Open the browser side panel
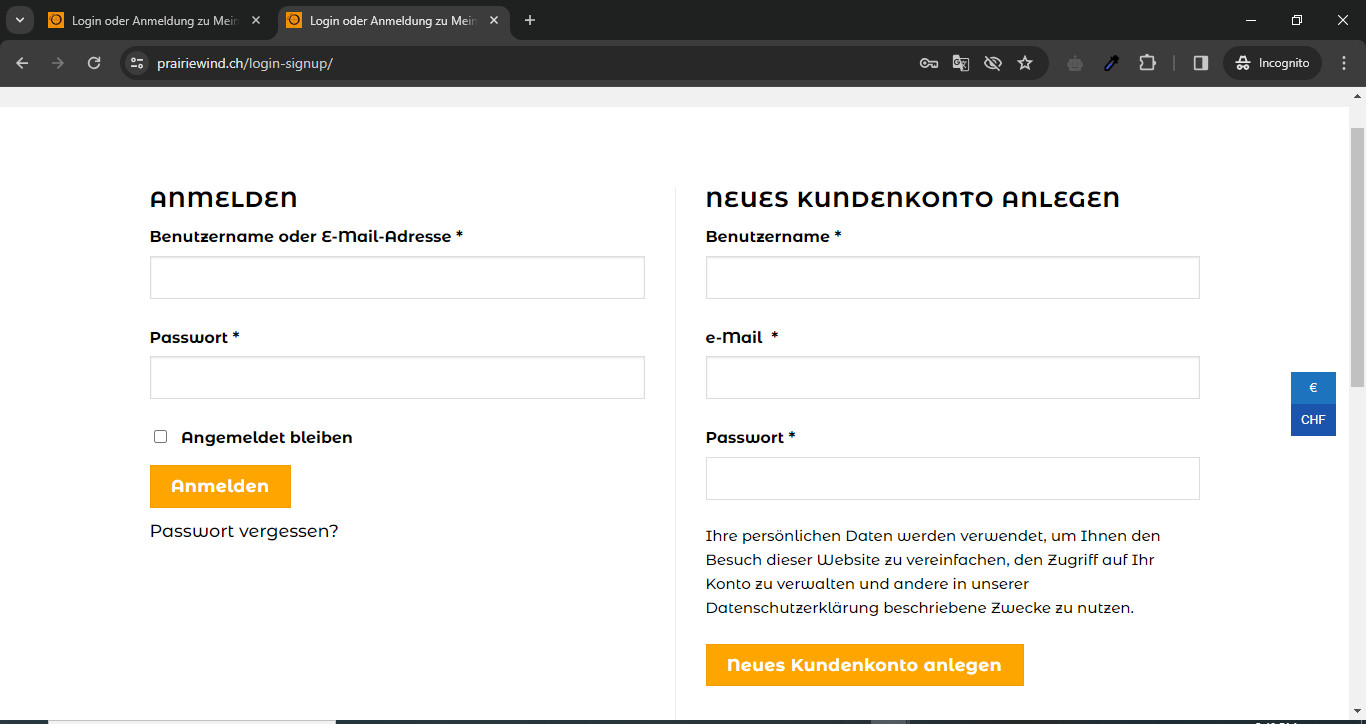 tap(1201, 63)
